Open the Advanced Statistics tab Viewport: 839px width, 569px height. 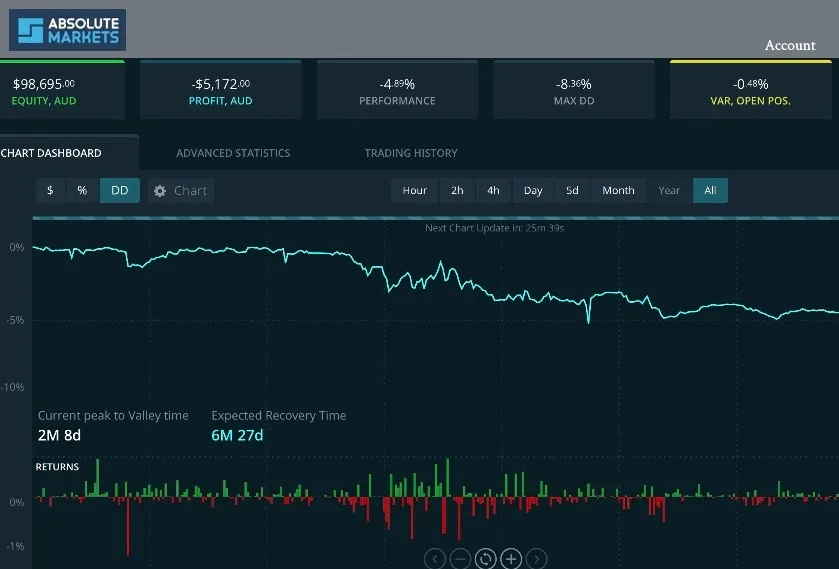pyautogui.click(x=233, y=153)
